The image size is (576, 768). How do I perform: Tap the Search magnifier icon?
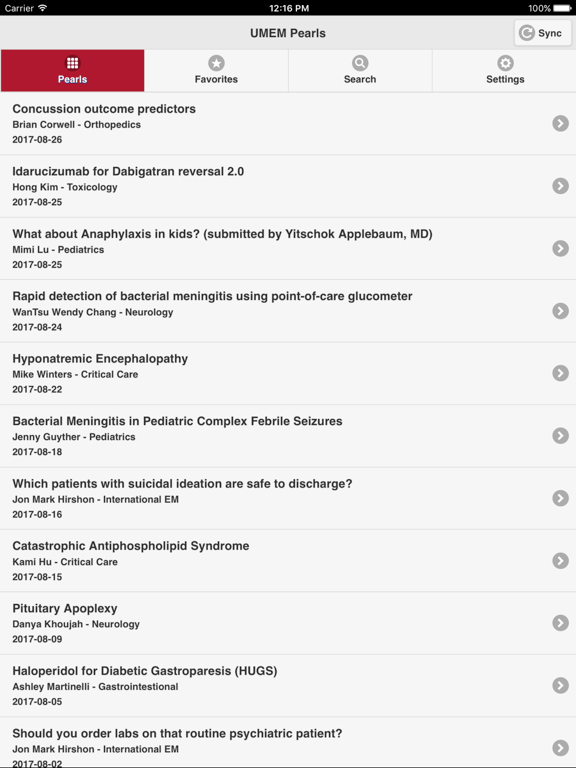point(360,63)
